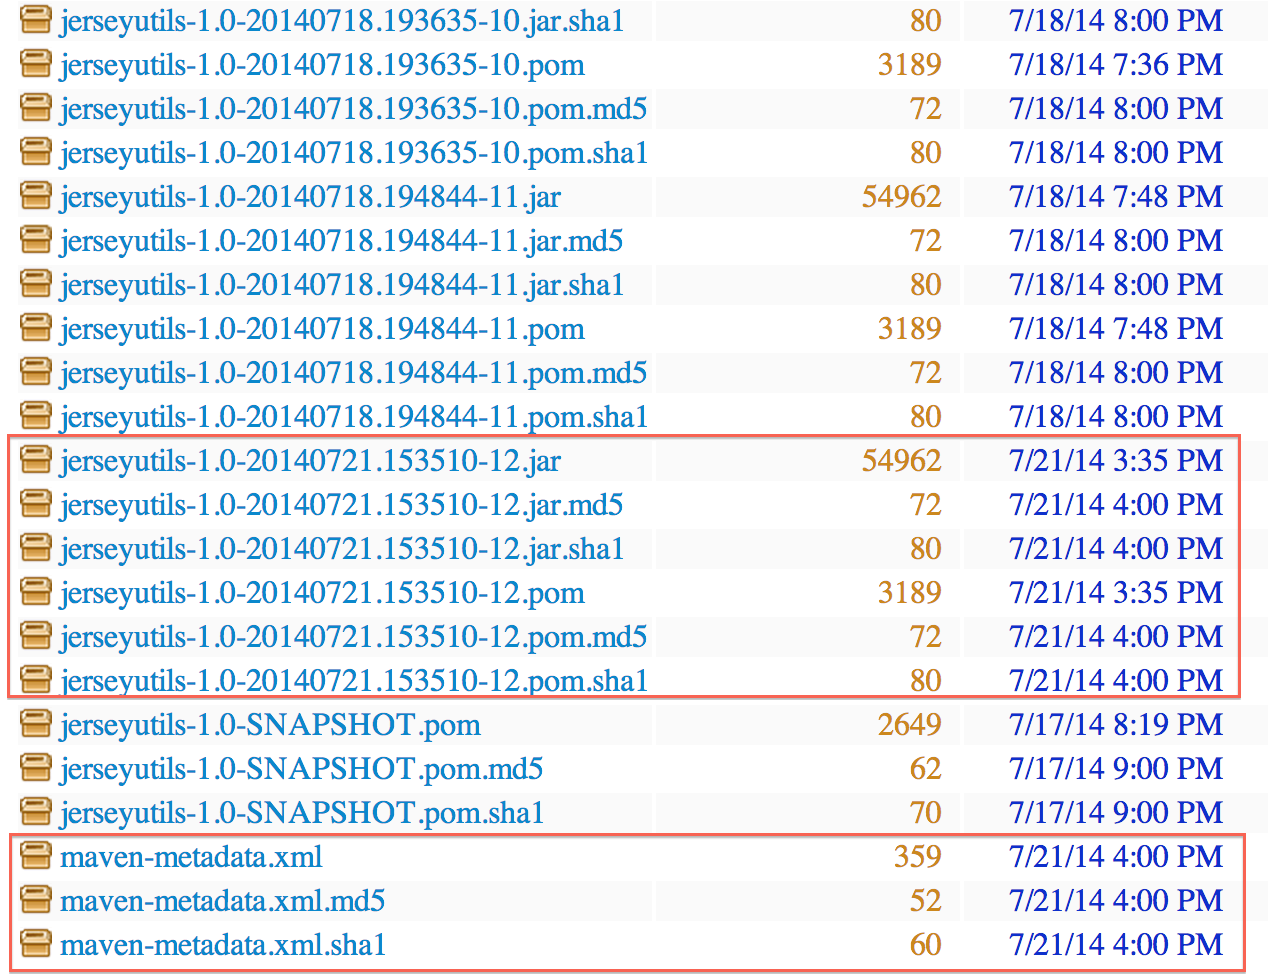This screenshot has width=1268, height=975.
Task: Click the package icon beside jerseyutils-1.0-SNAPSHOT.pom
Action: tap(36, 725)
